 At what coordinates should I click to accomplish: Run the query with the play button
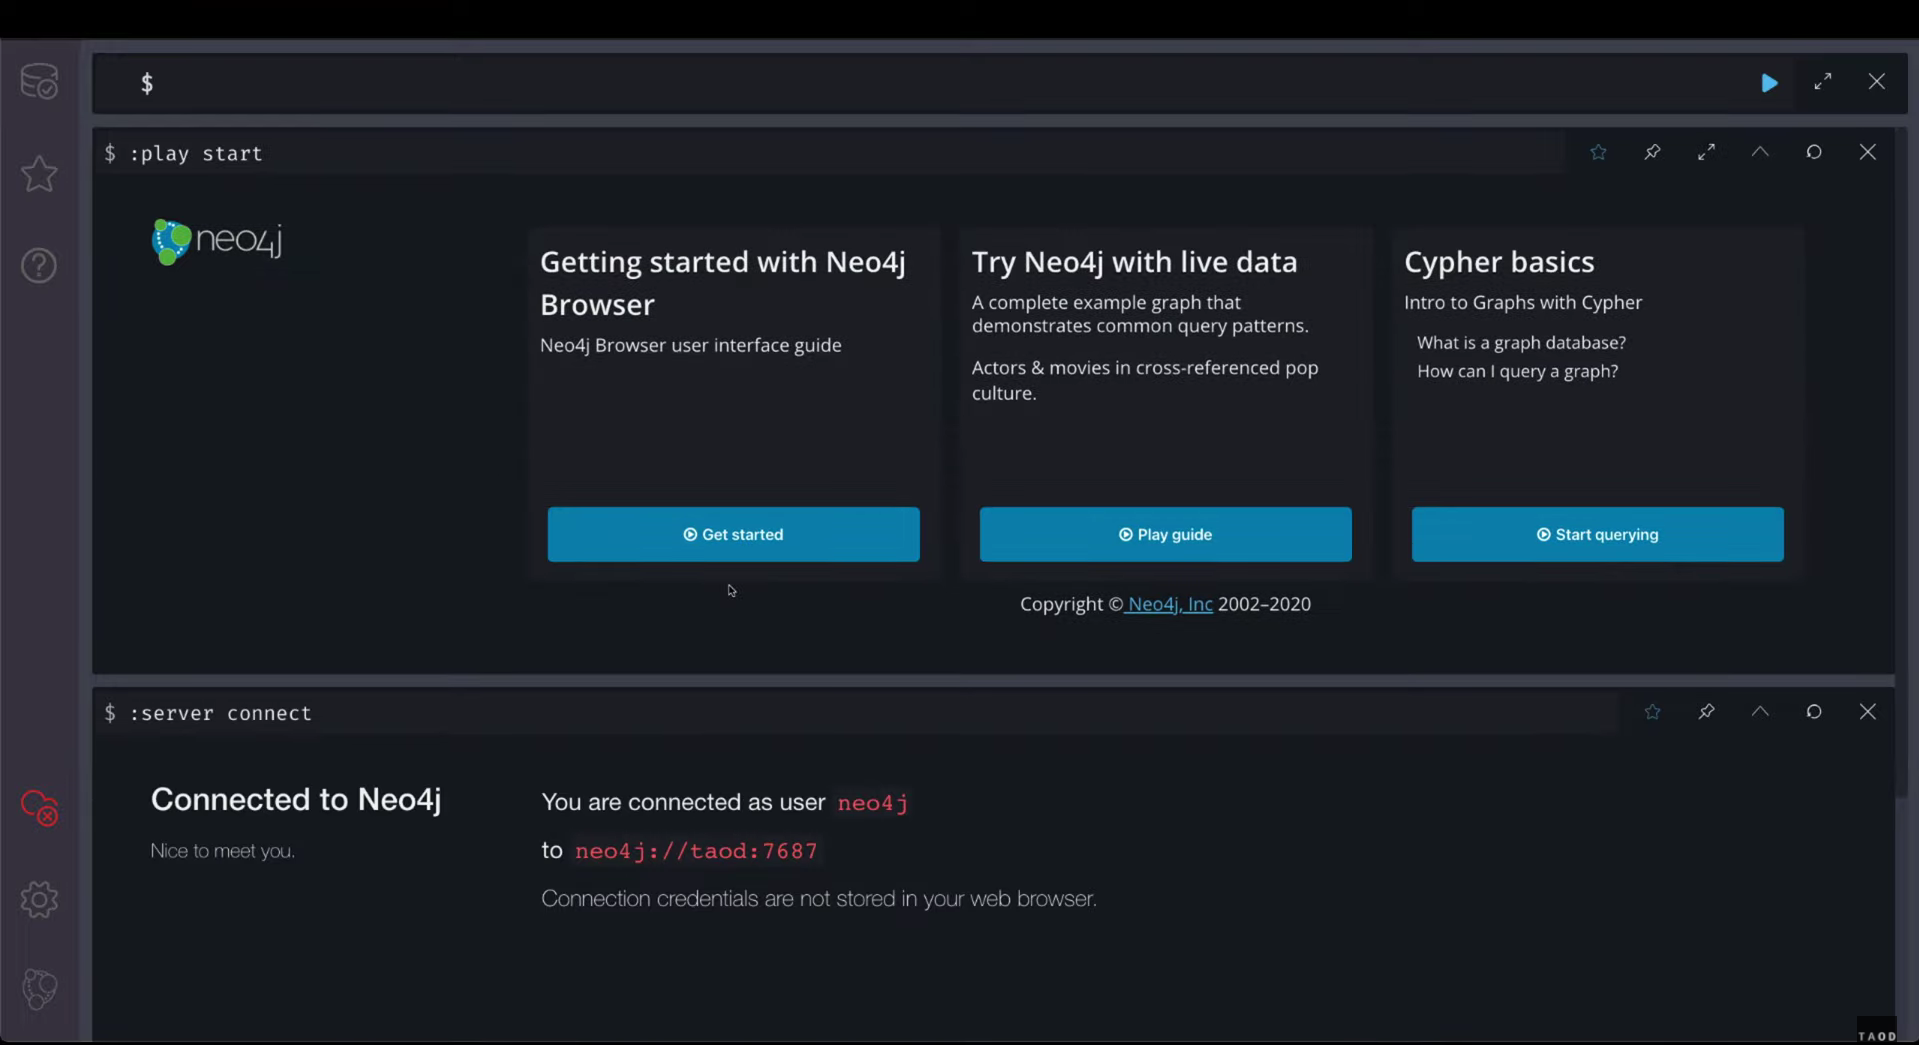[1769, 83]
